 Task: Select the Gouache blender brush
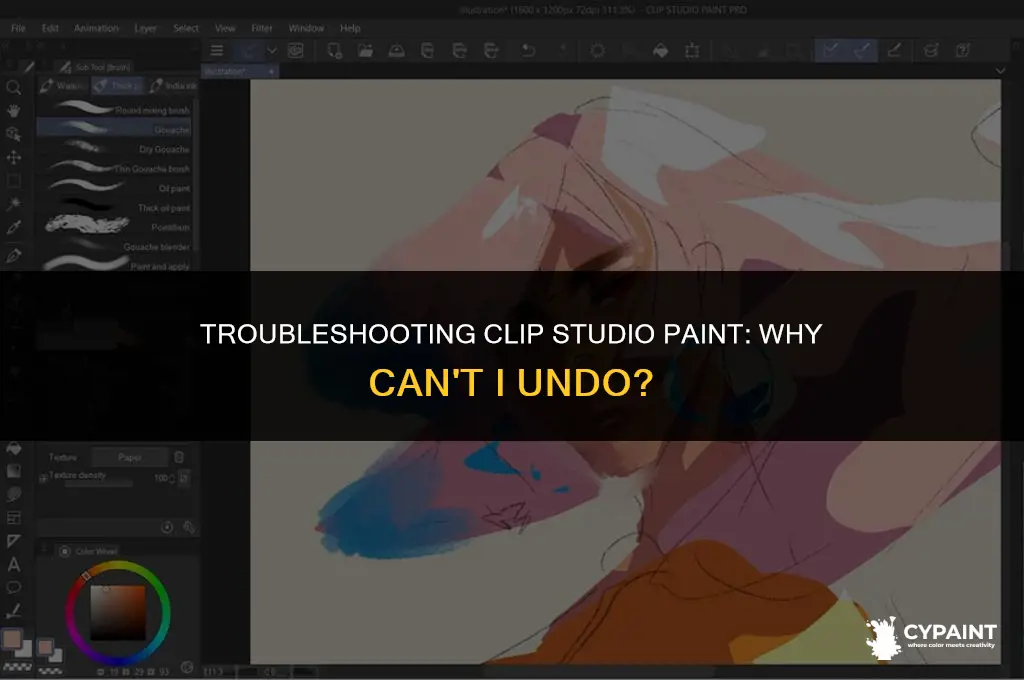pos(115,246)
